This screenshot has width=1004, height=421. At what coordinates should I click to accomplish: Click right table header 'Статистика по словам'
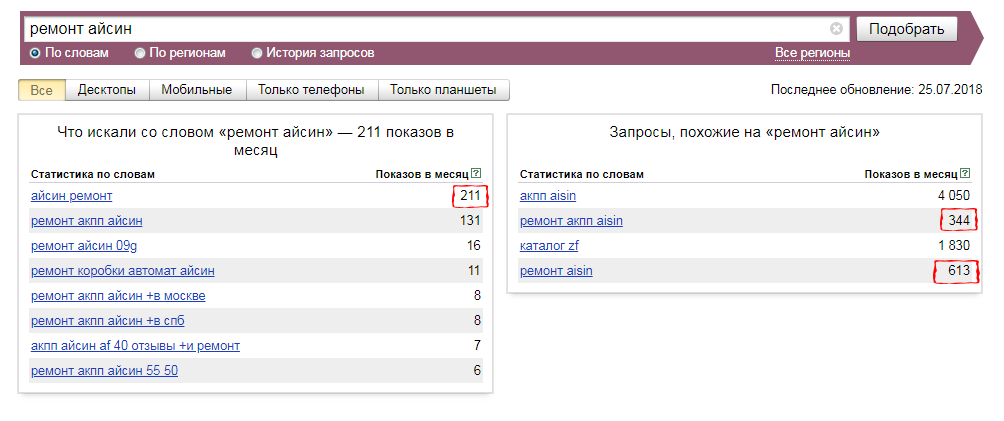582,174
